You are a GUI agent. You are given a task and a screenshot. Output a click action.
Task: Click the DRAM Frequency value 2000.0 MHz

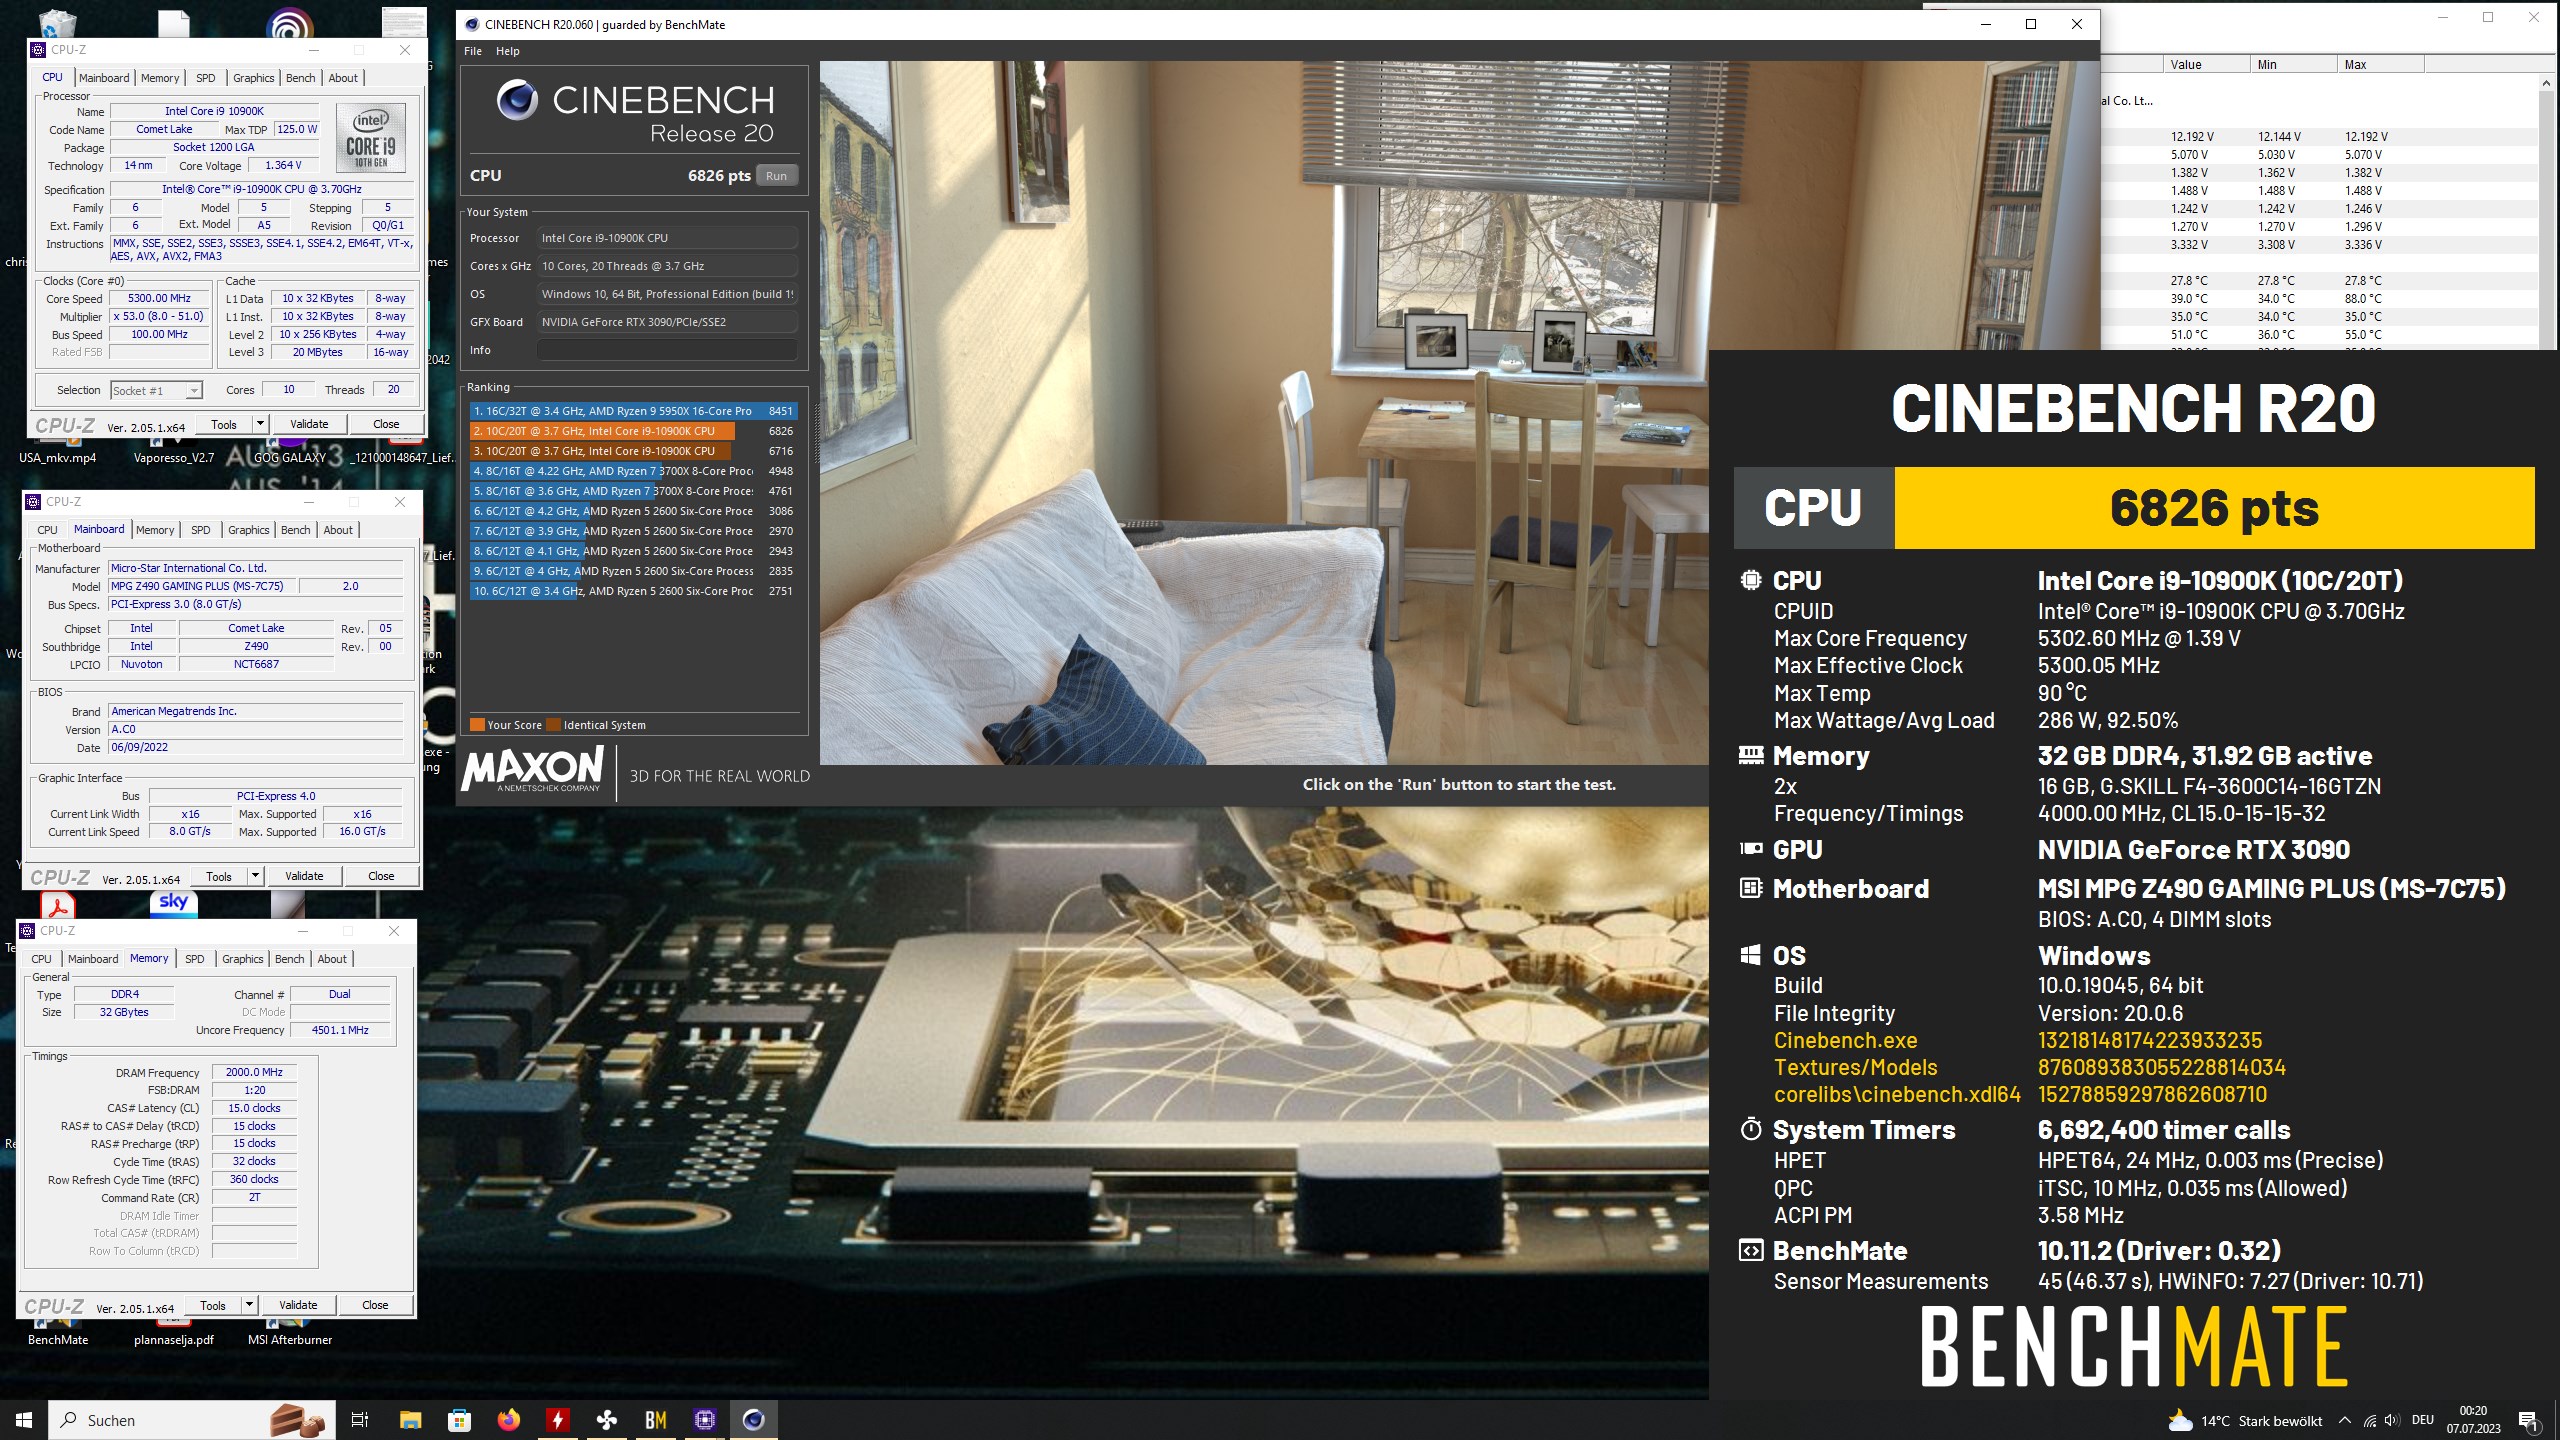point(254,1072)
